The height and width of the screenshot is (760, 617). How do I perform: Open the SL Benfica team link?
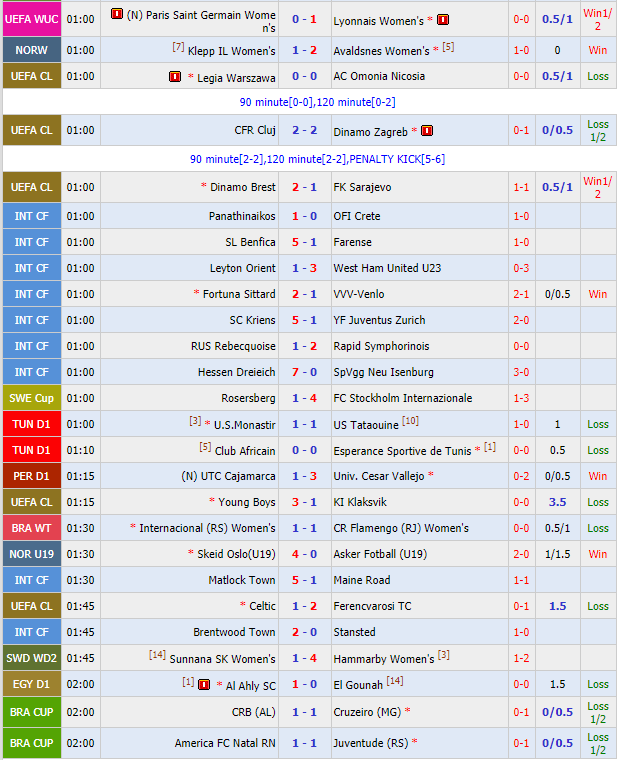[x=250, y=242]
